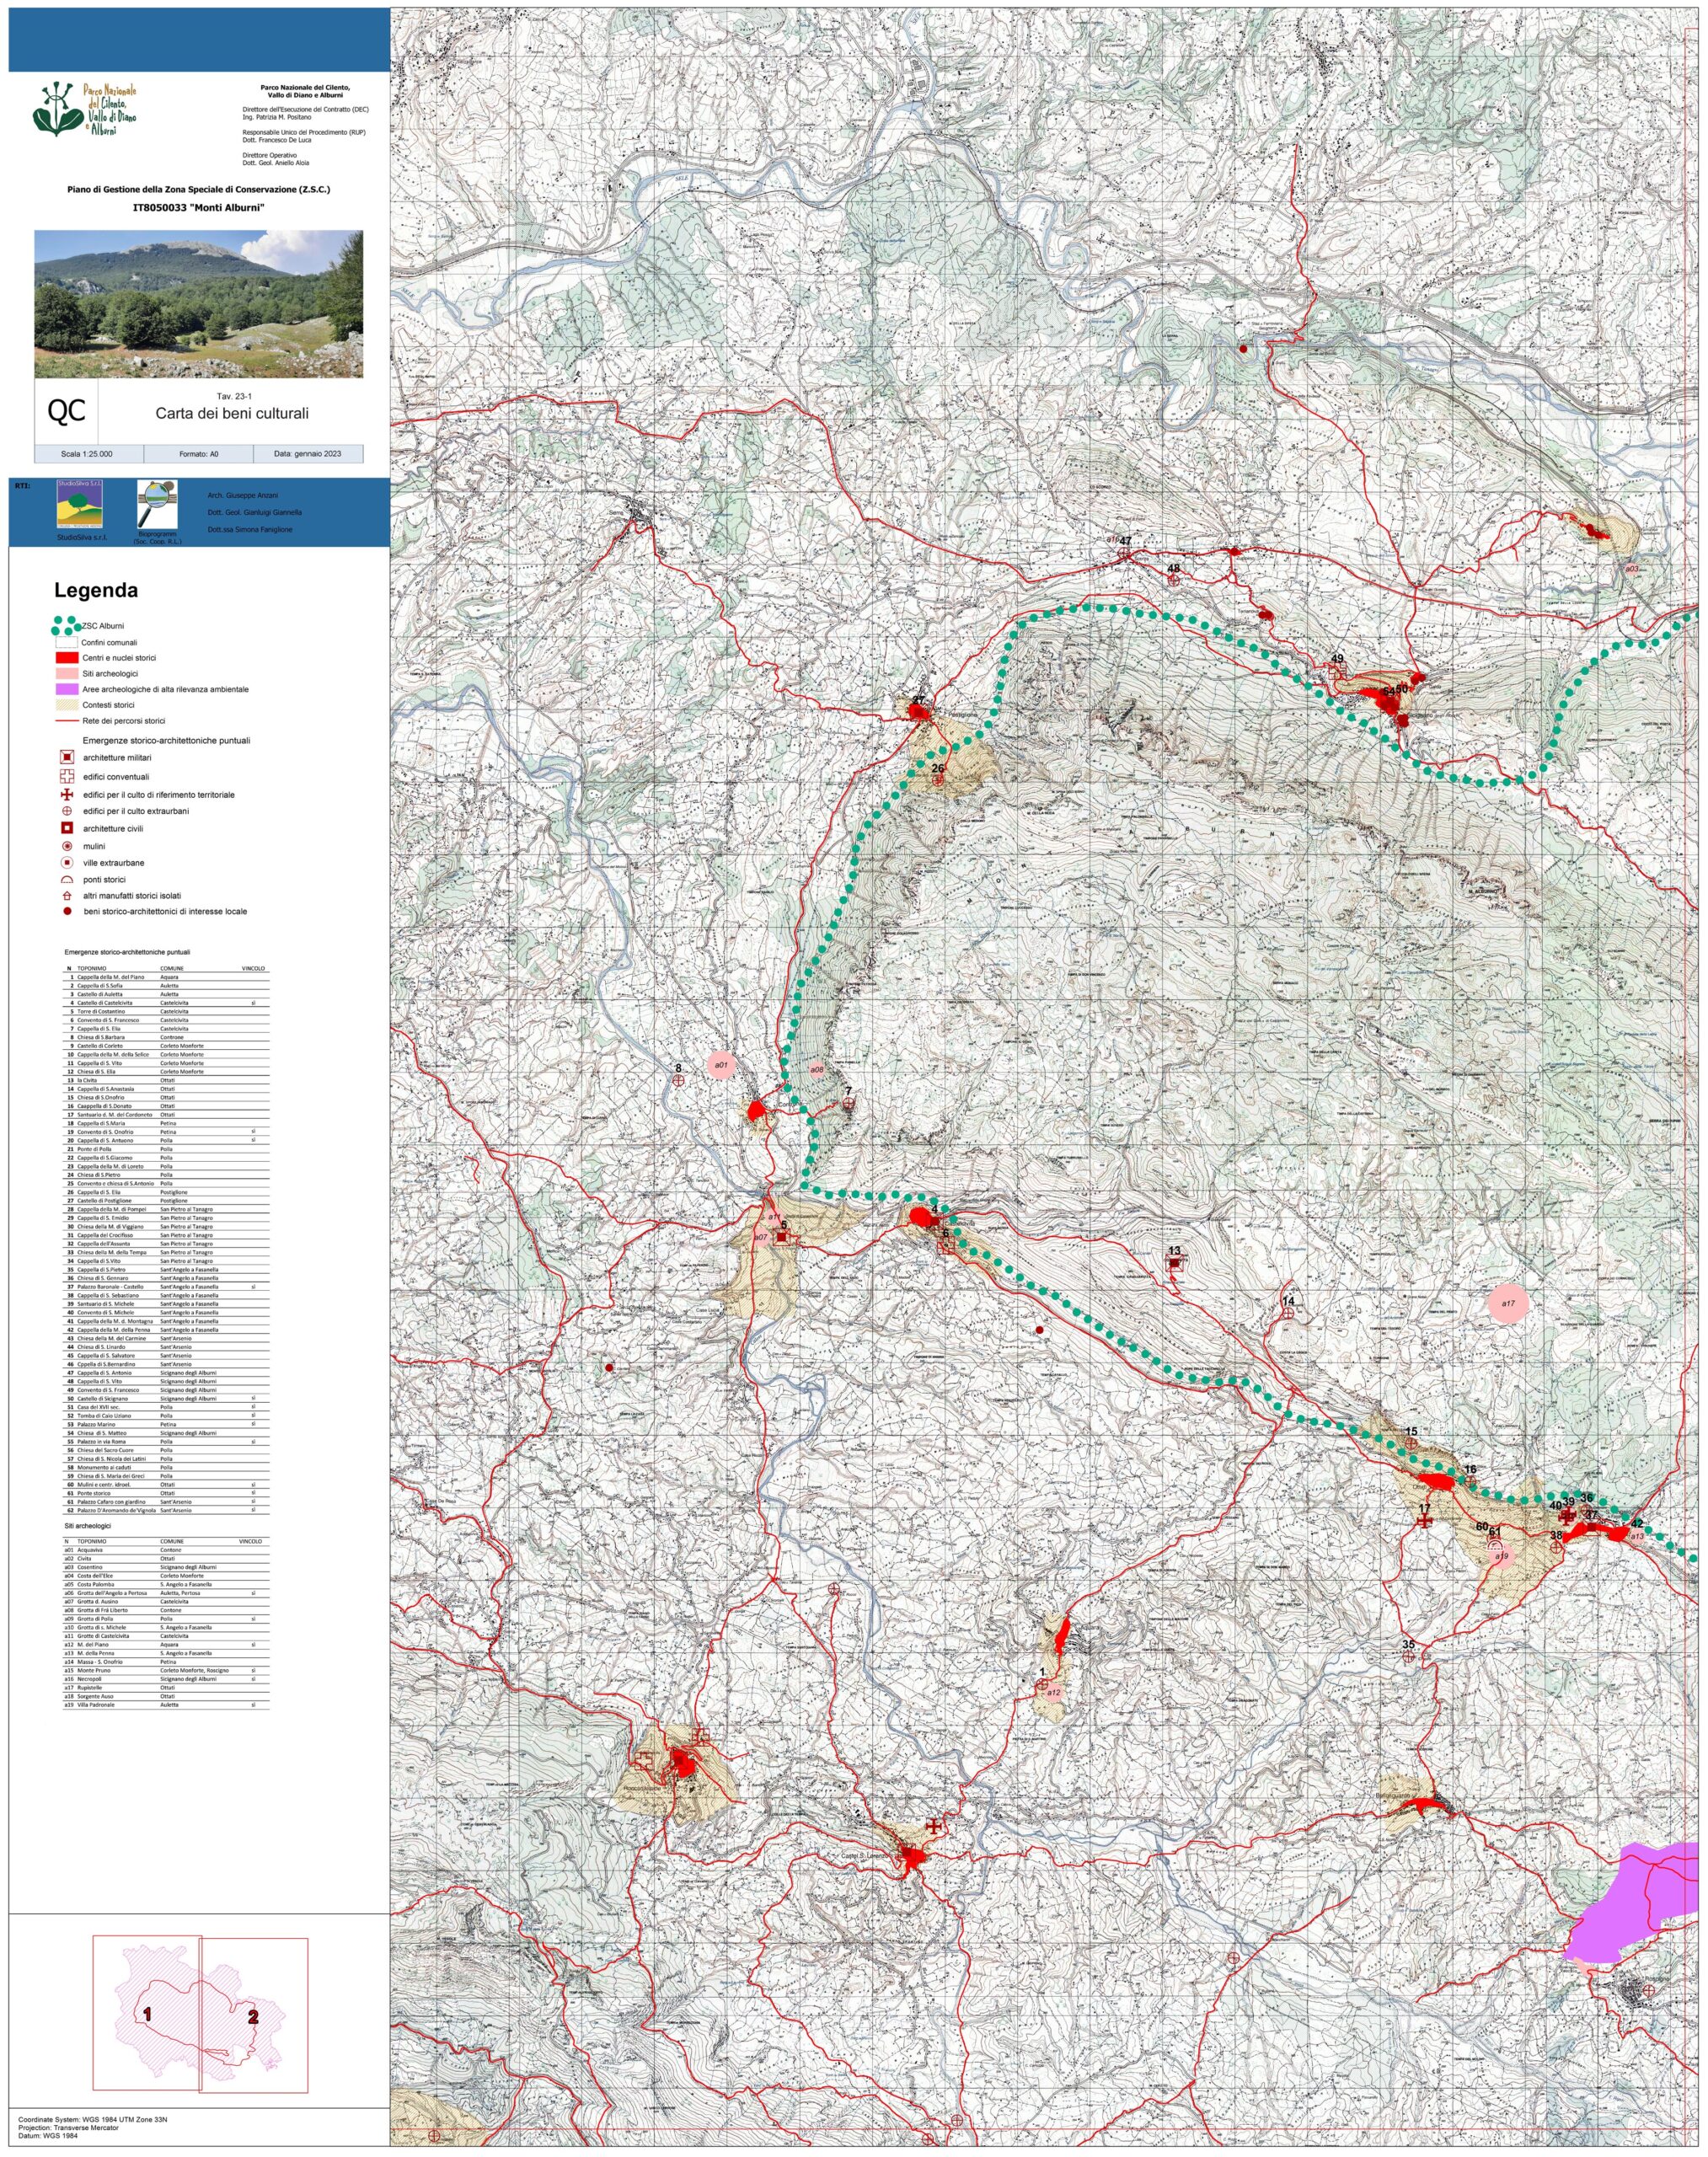Click the 'Santuario d. M. del Cordoneto' table row
Screen dimensions: 1708x2157
coord(167,1115)
